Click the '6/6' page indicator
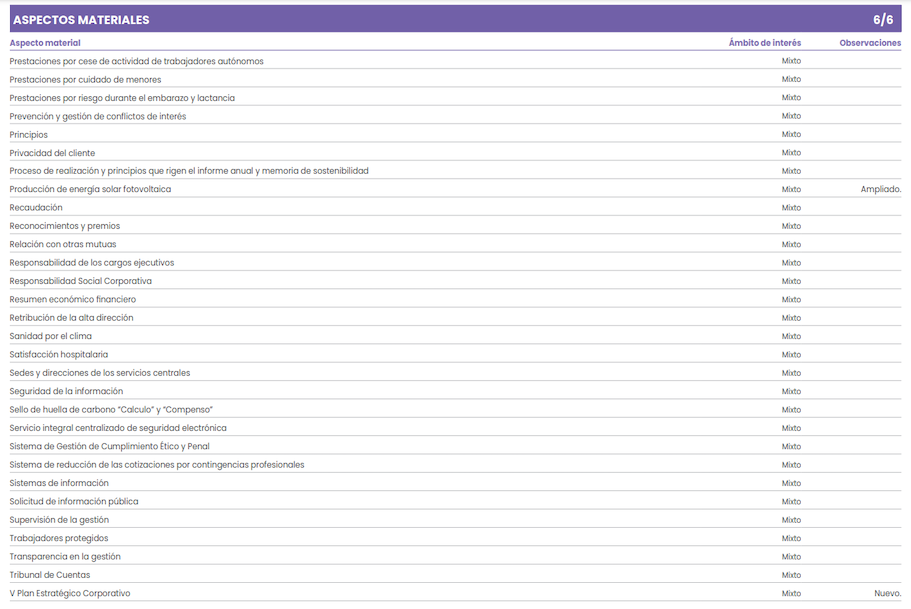This screenshot has height=609, width=911. coord(883,20)
